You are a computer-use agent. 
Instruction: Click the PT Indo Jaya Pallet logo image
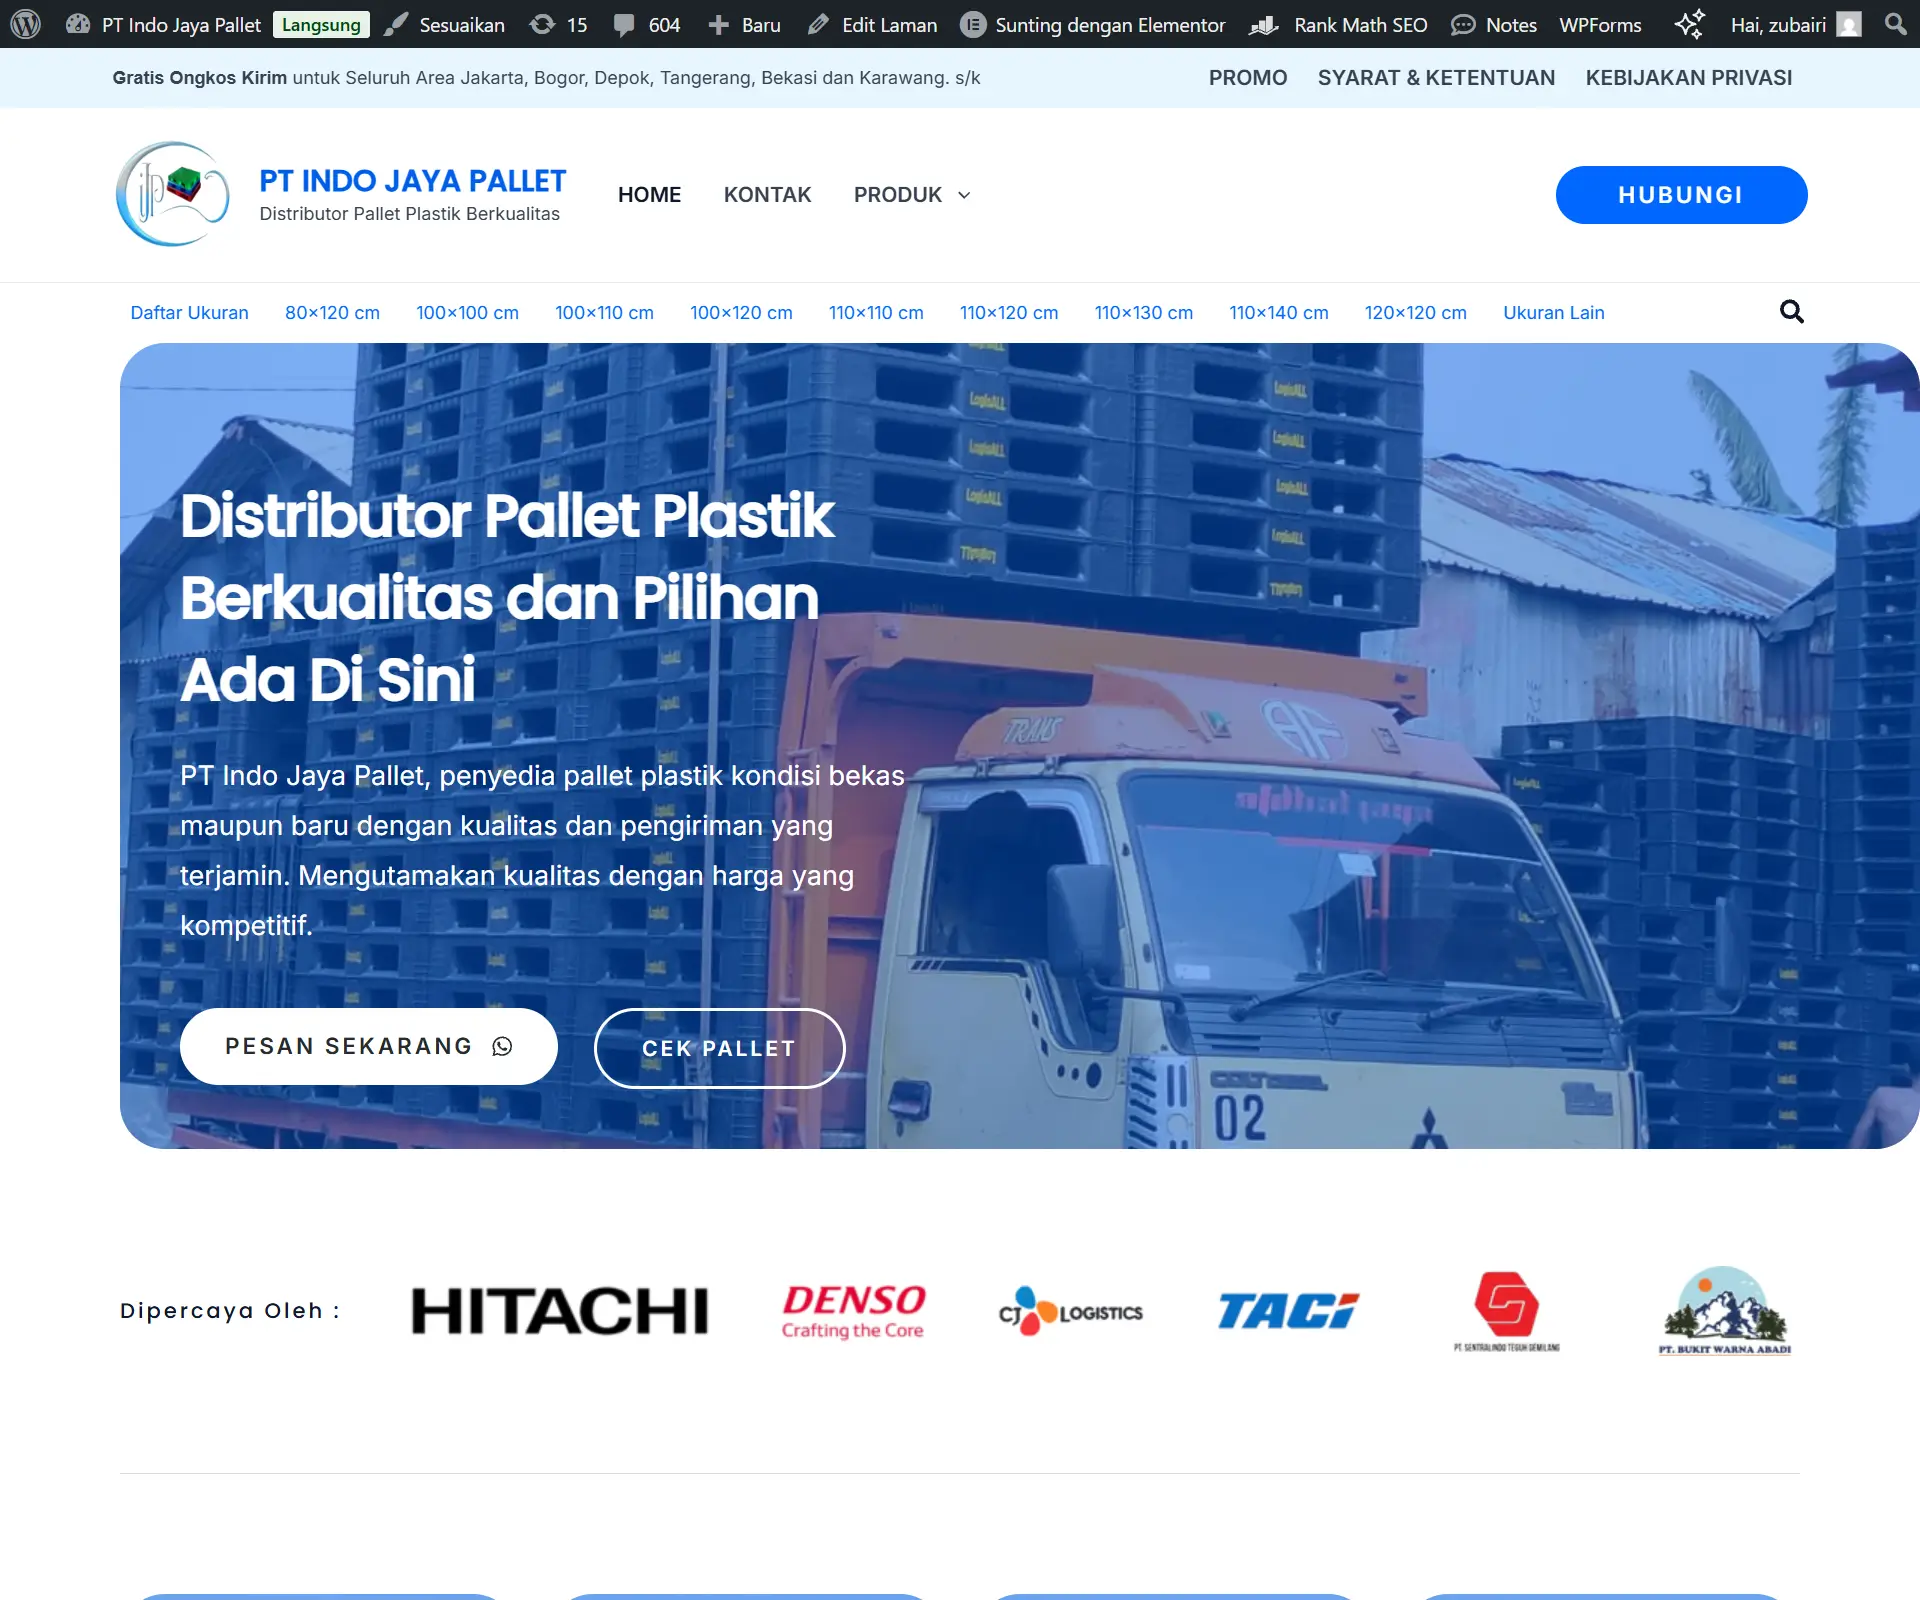point(173,194)
